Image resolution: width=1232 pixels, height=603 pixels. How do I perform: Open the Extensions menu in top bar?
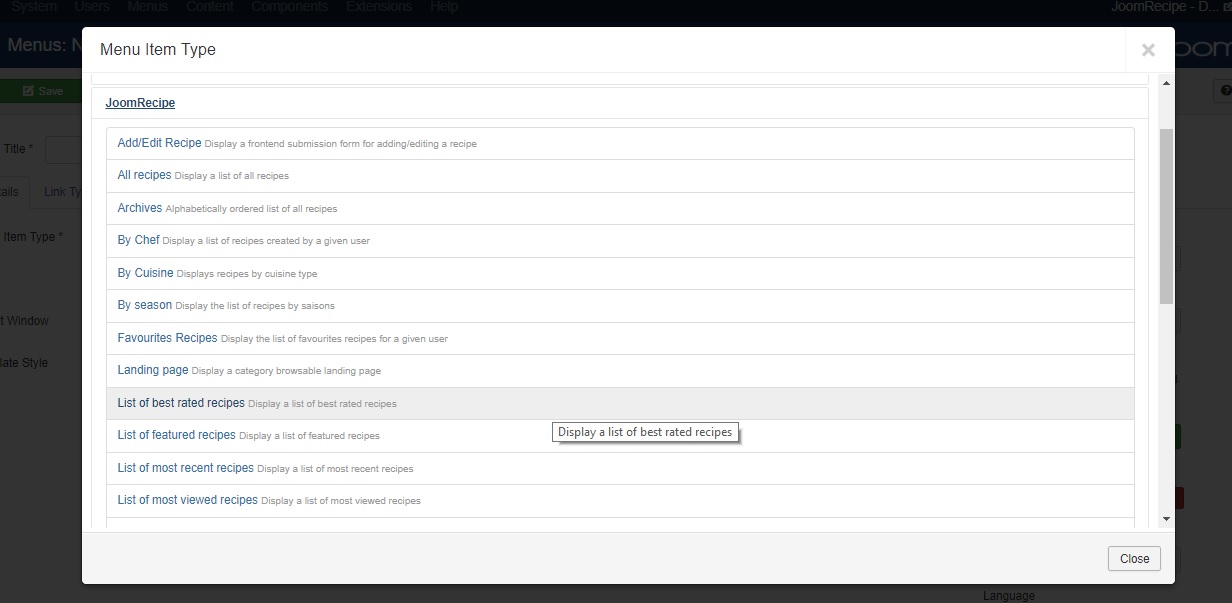pos(379,6)
